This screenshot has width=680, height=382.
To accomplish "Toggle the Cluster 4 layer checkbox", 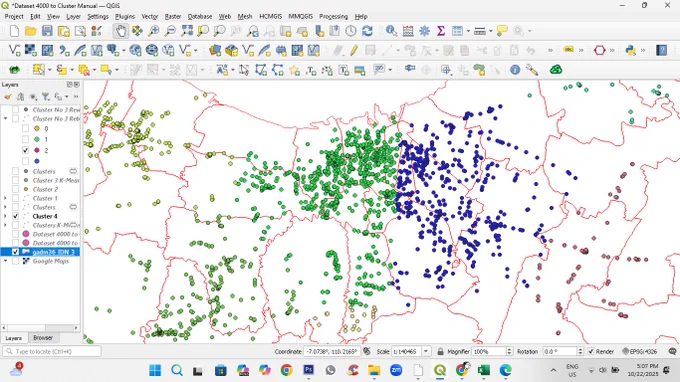I will (x=16, y=216).
